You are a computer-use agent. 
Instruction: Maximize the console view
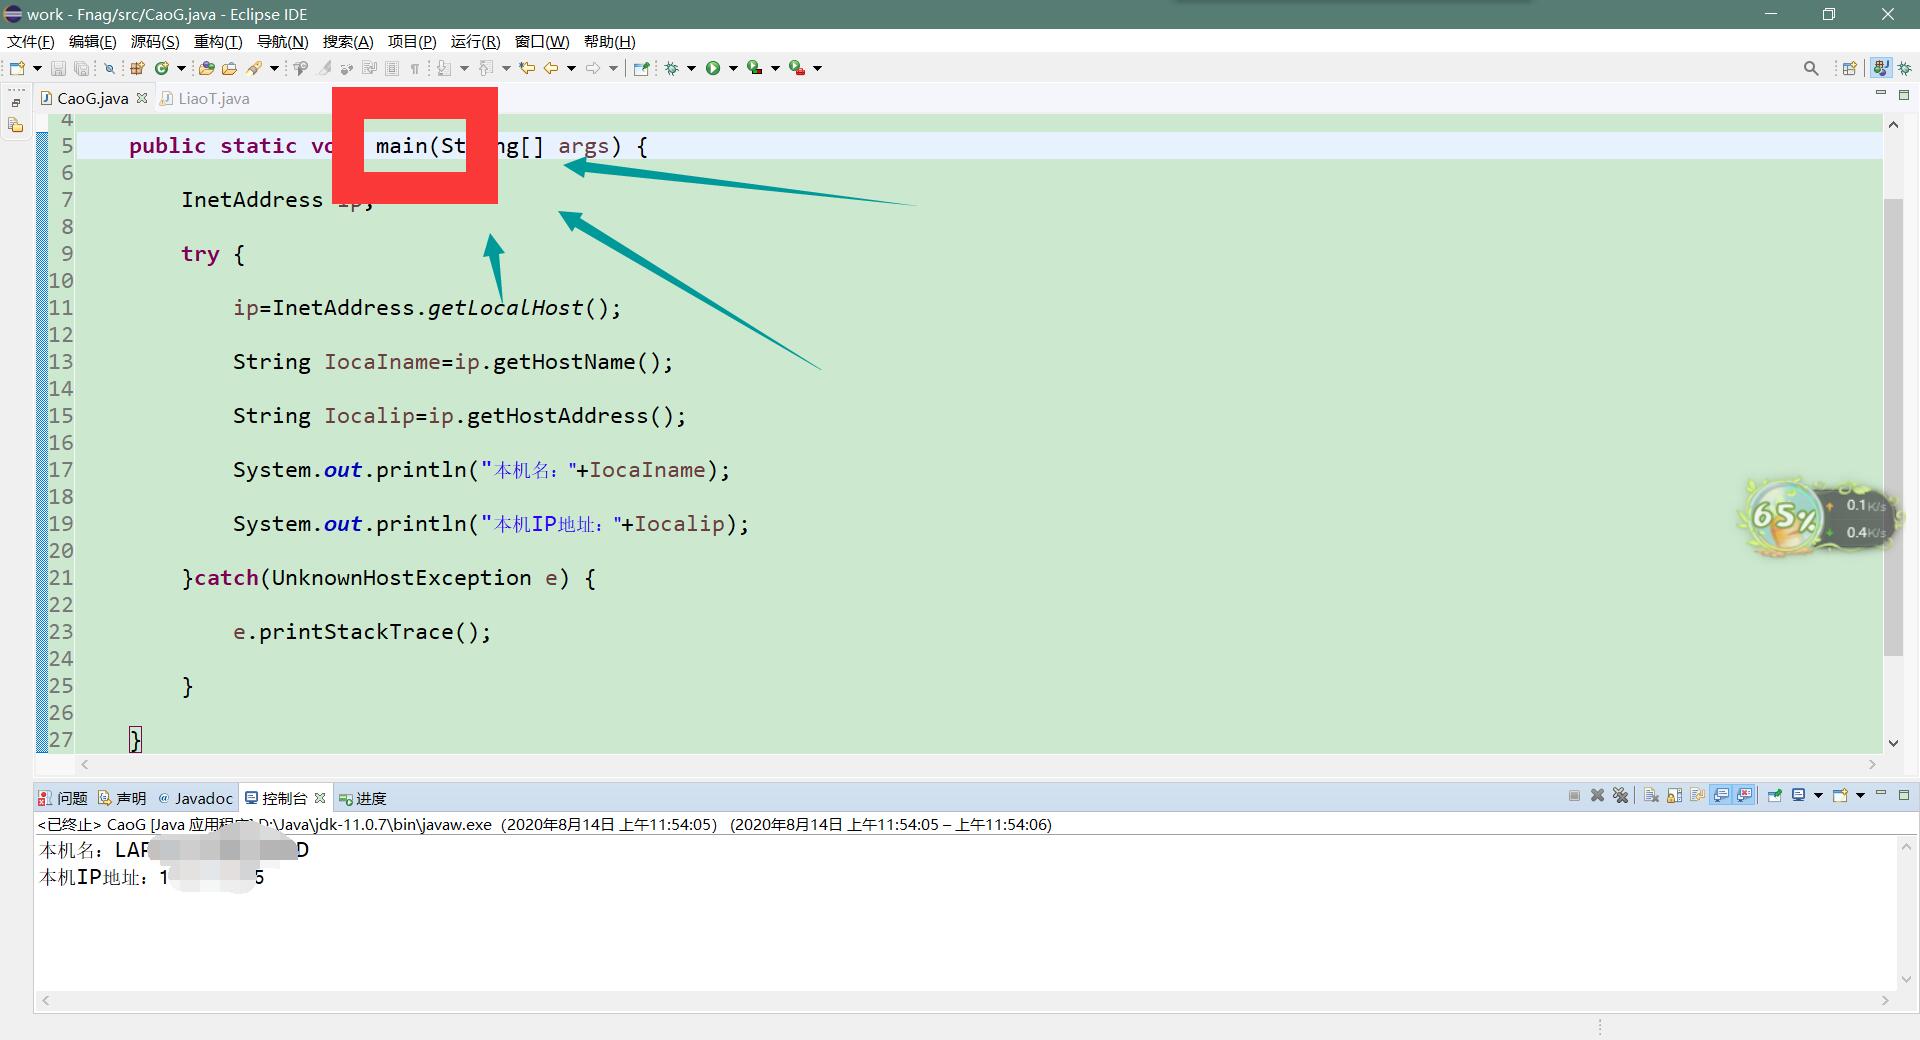[x=1904, y=795]
